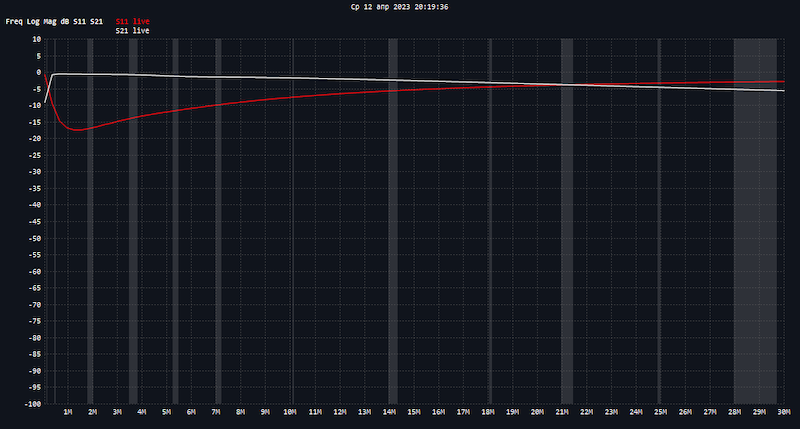Click the 14M frequency axis label
The image size is (800, 429).
point(389,412)
